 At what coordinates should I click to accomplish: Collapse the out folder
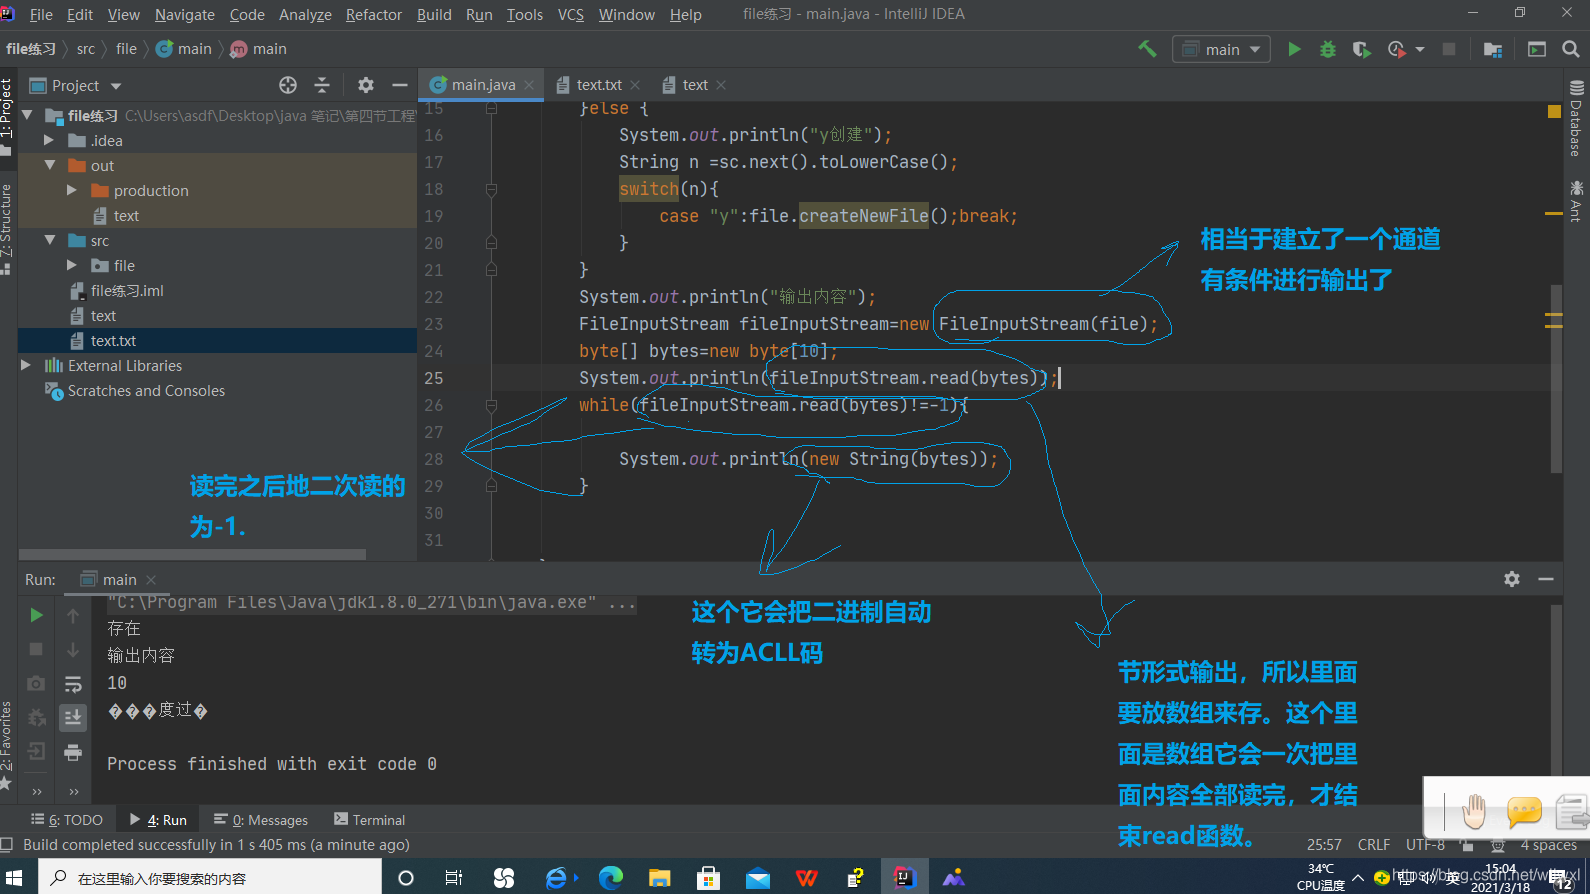[49, 165]
